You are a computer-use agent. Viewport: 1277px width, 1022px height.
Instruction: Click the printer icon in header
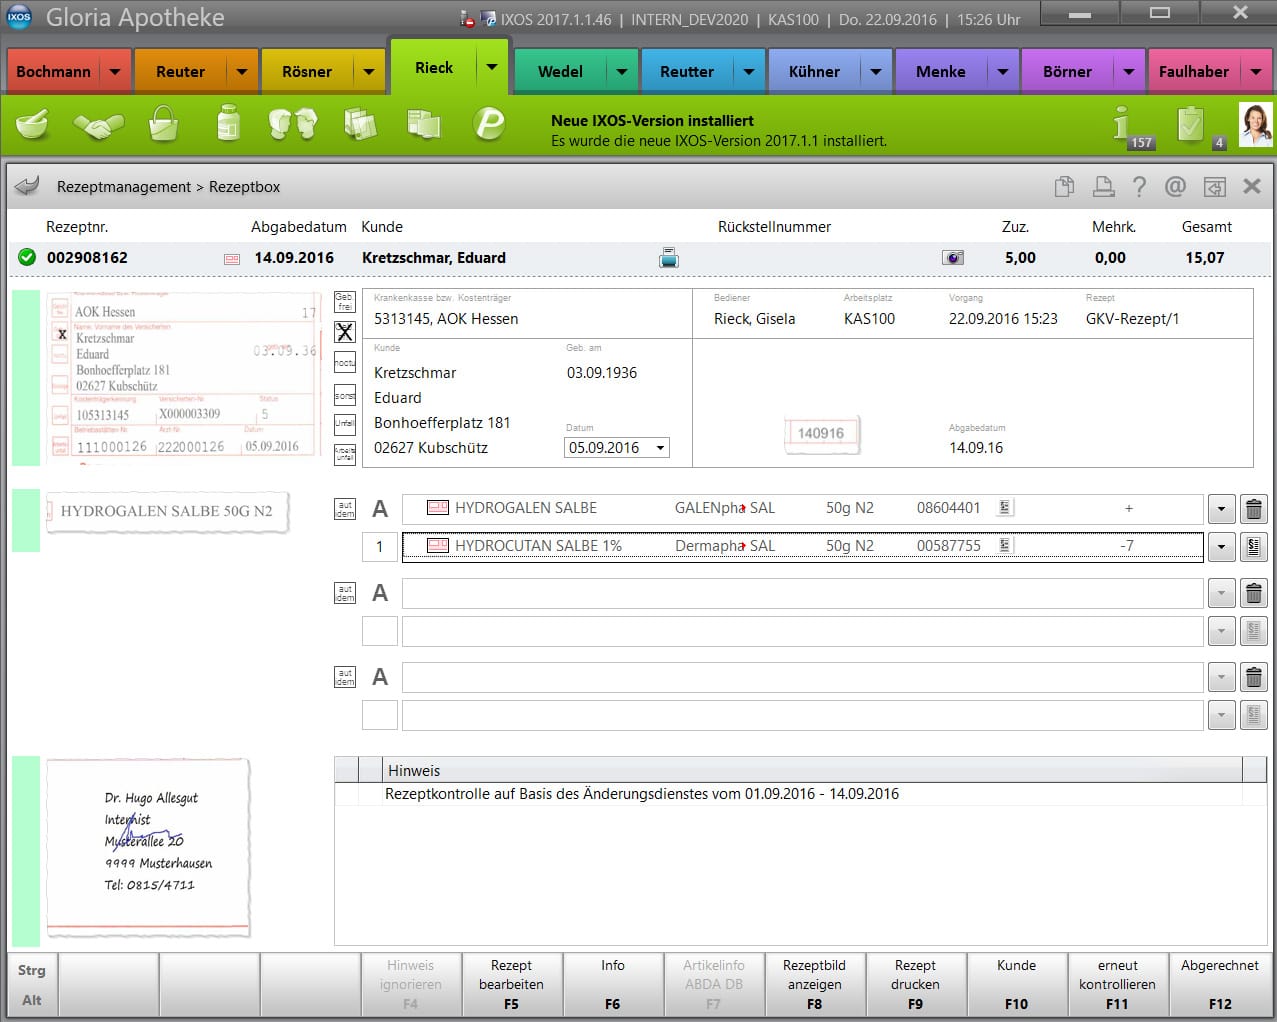(x=1103, y=186)
